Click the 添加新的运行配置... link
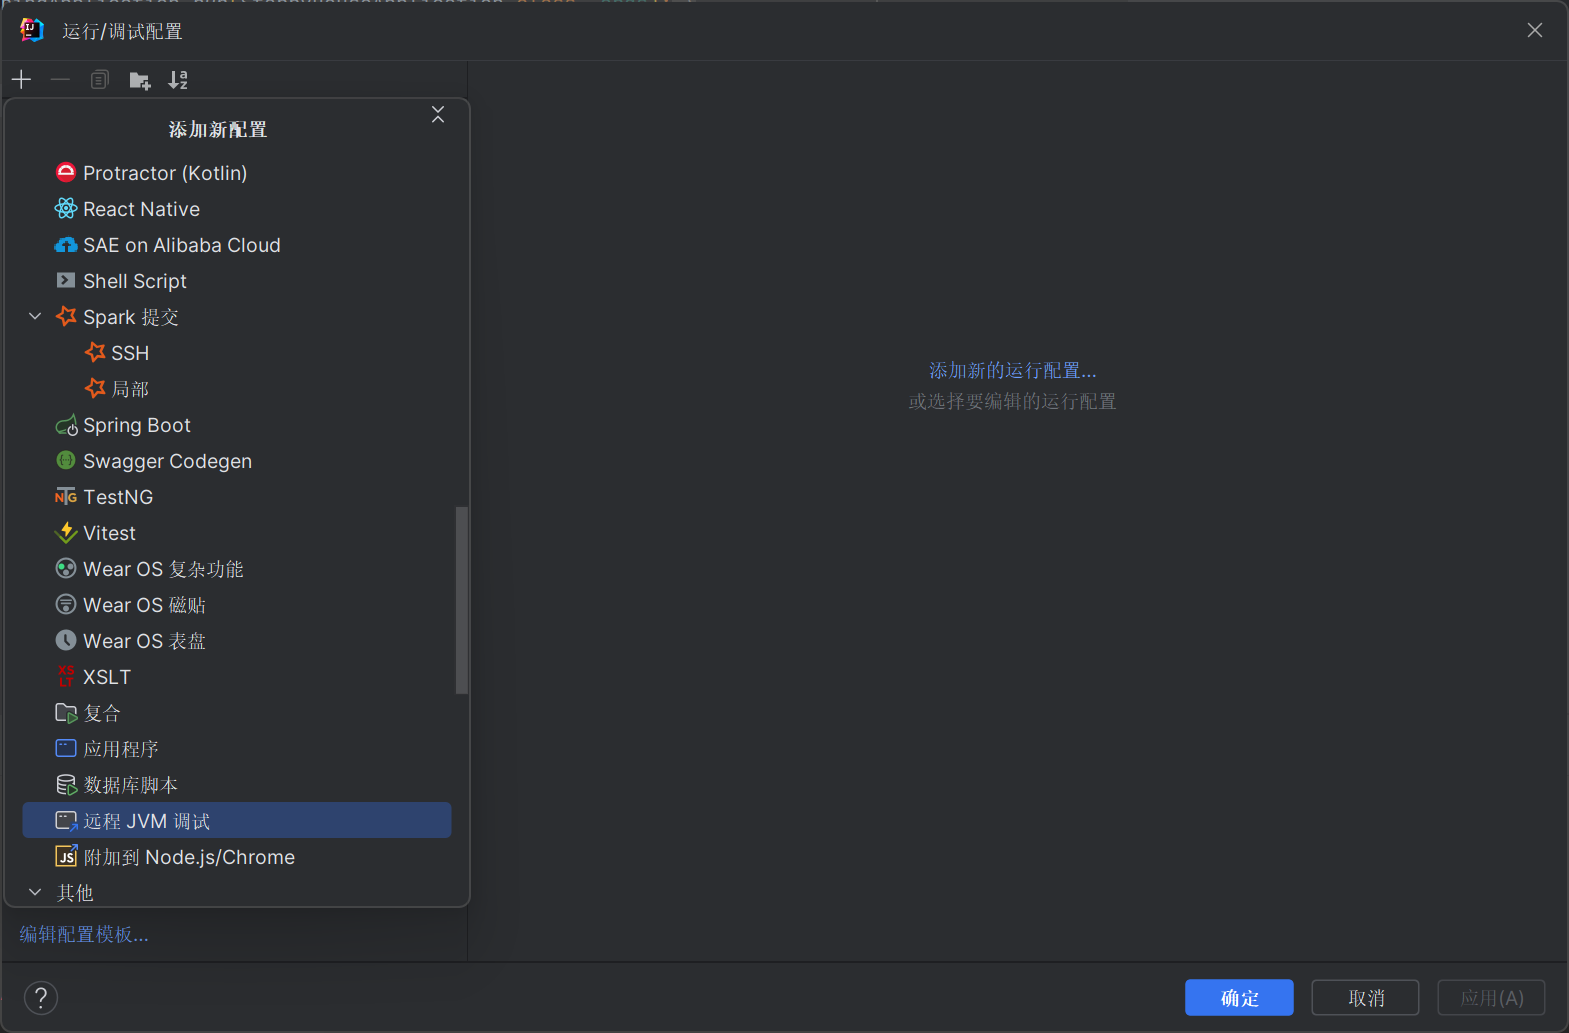The image size is (1569, 1033). coord(1013,370)
